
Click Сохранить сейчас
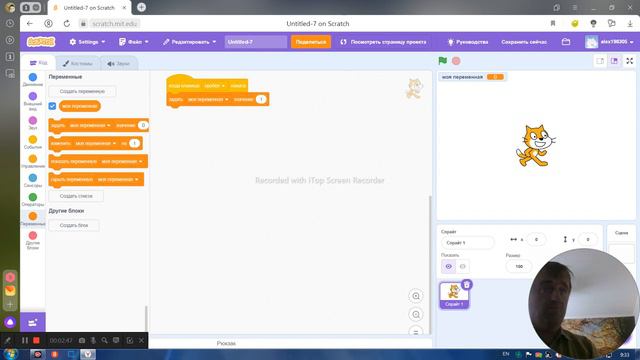524,42
